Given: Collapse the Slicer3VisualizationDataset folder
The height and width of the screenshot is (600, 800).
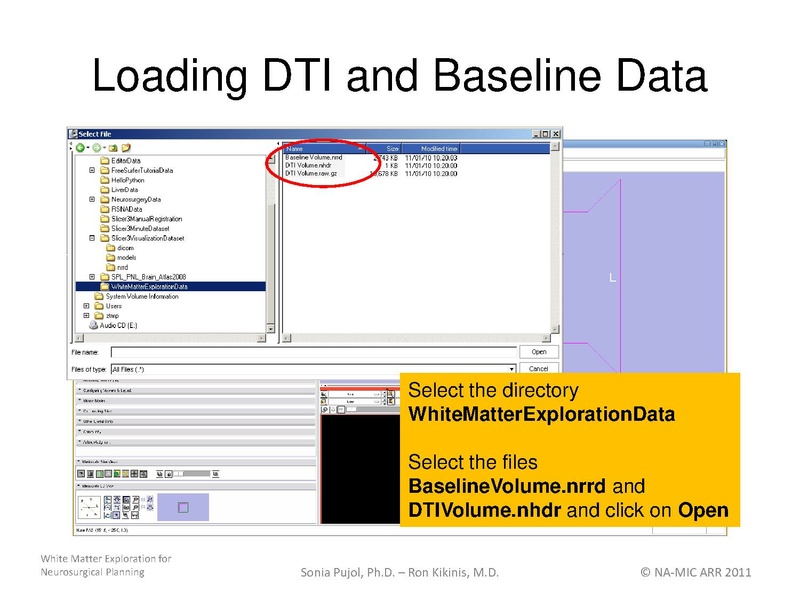Looking at the screenshot, I should coord(93,238).
